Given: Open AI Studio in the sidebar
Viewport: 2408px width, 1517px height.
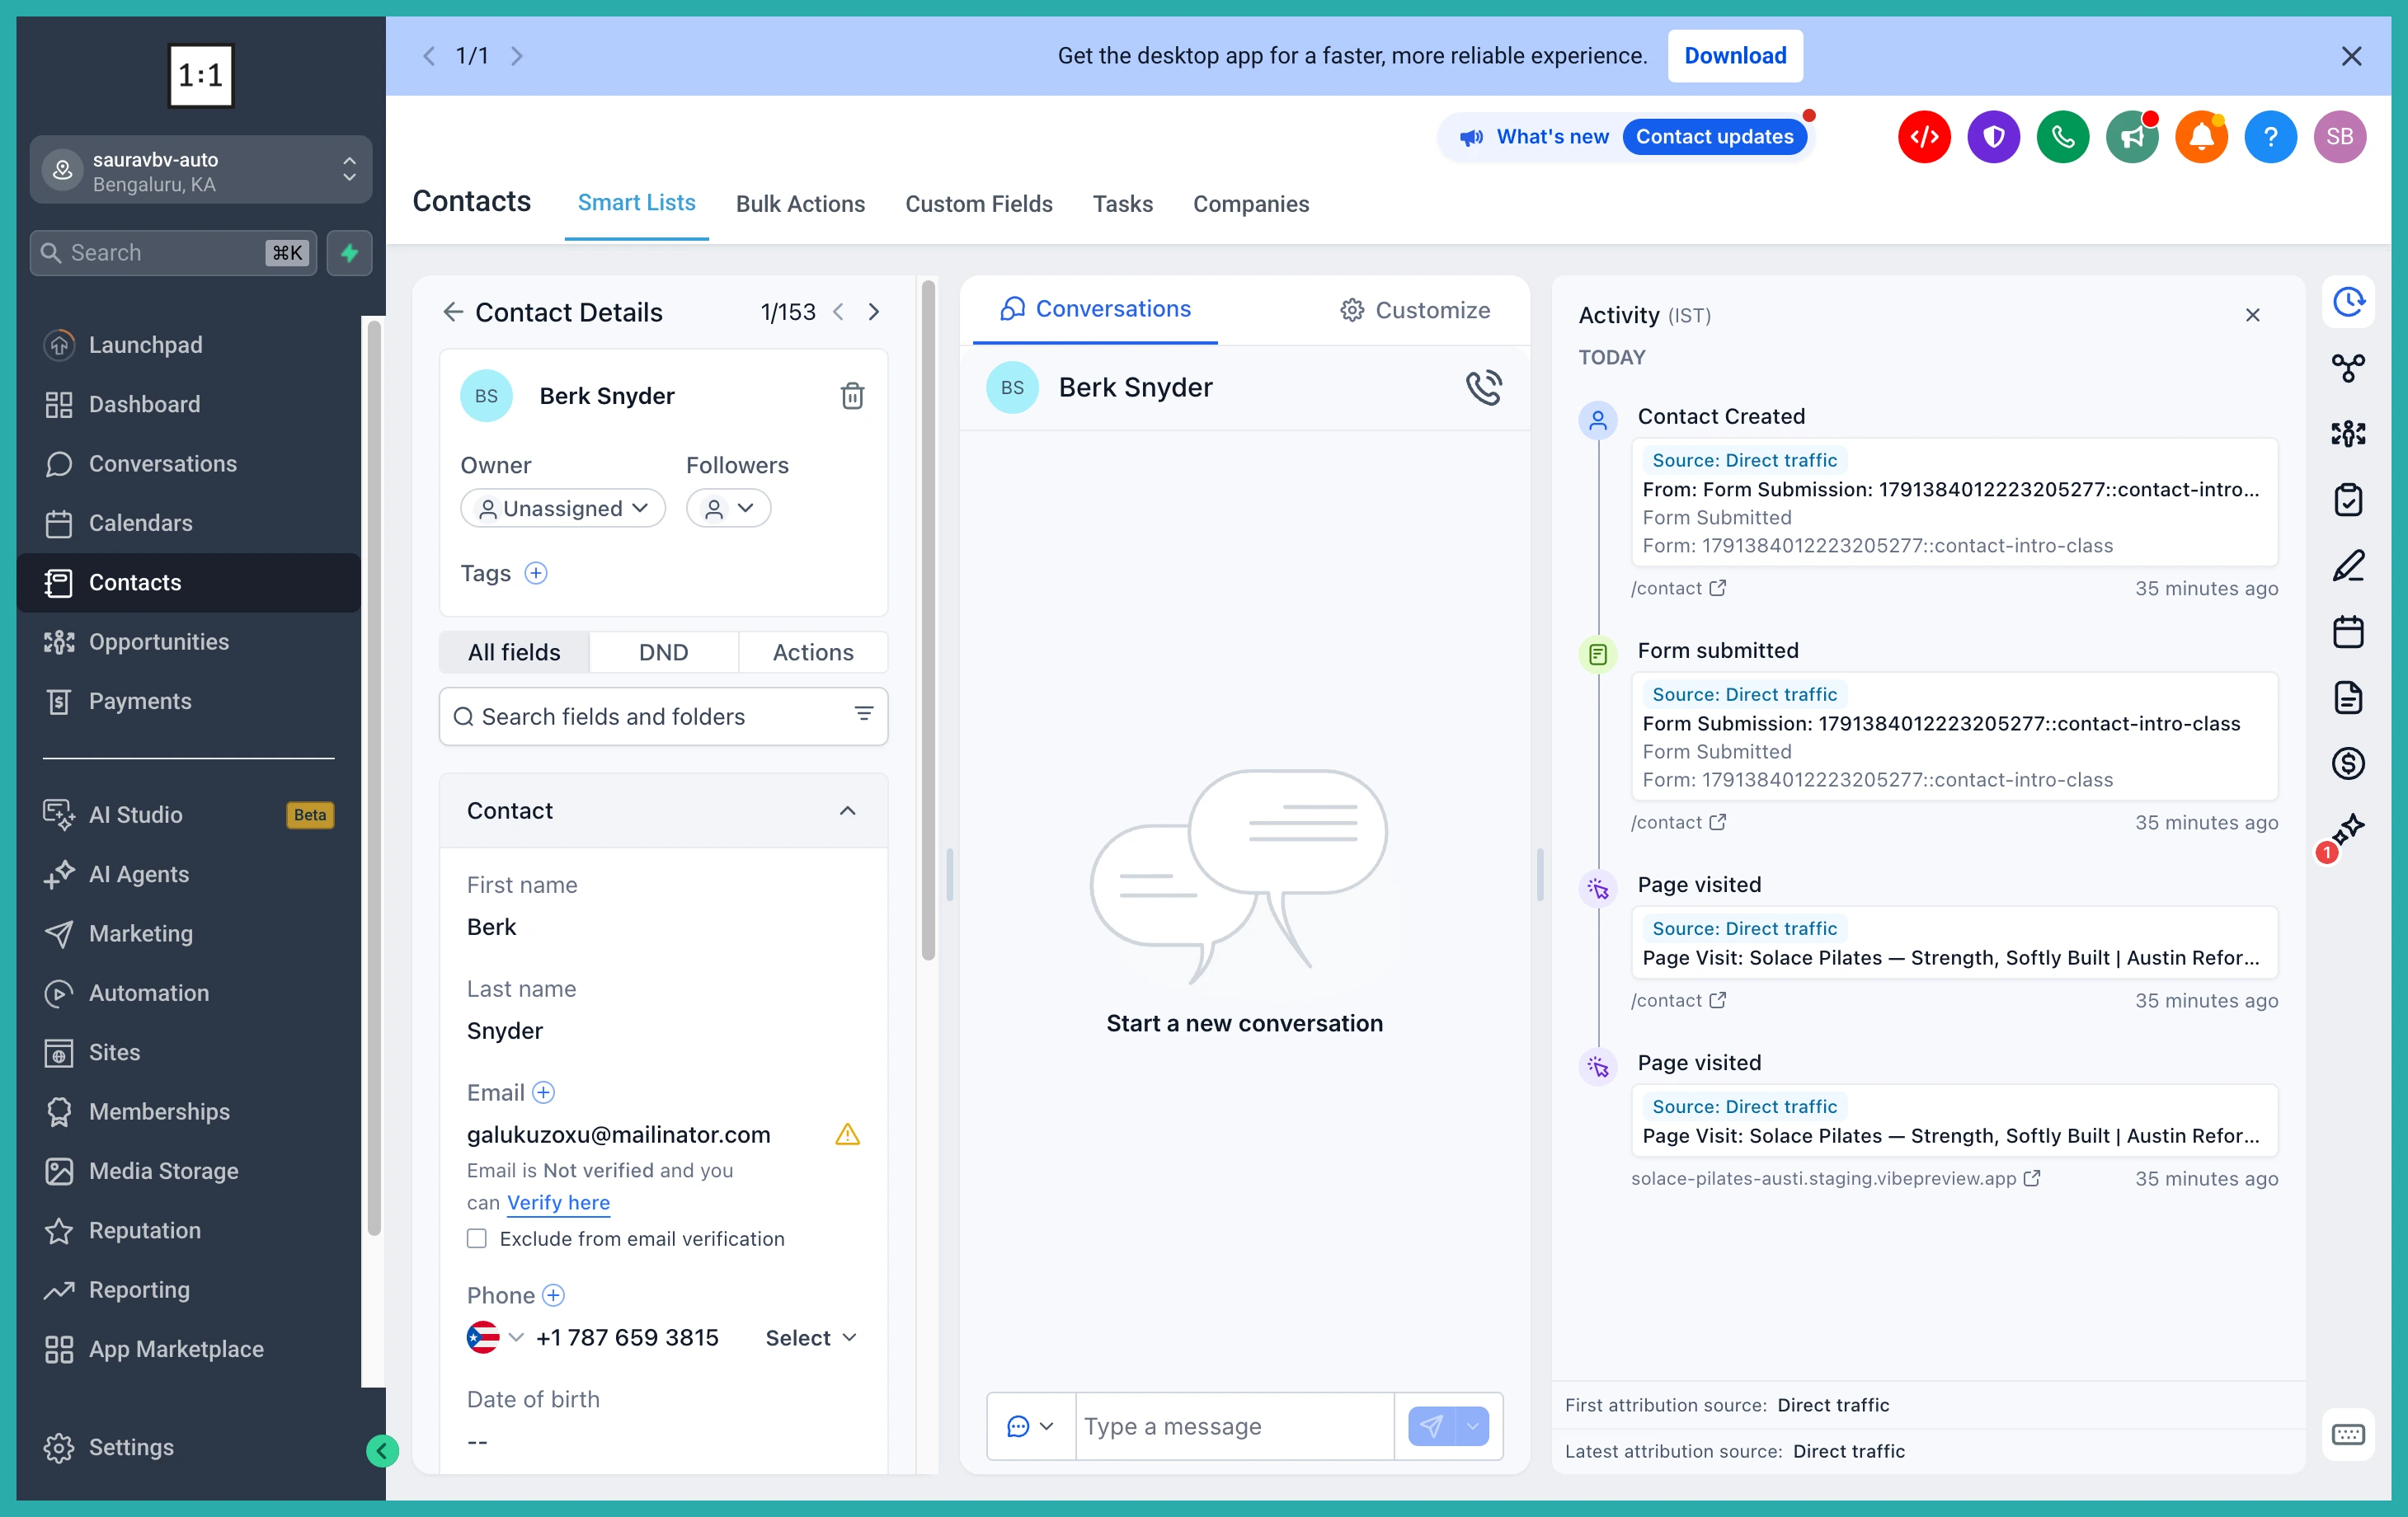Looking at the screenshot, I should click(x=188, y=815).
